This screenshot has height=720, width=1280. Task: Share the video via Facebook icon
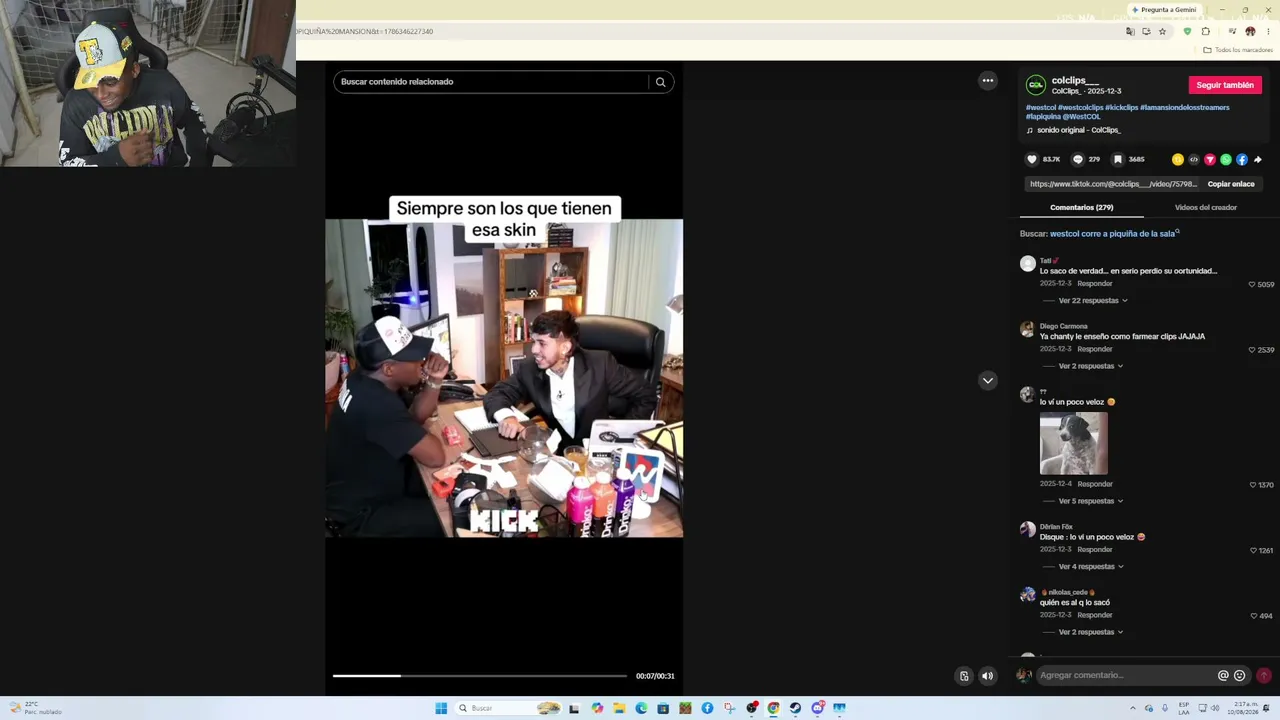(x=1242, y=160)
